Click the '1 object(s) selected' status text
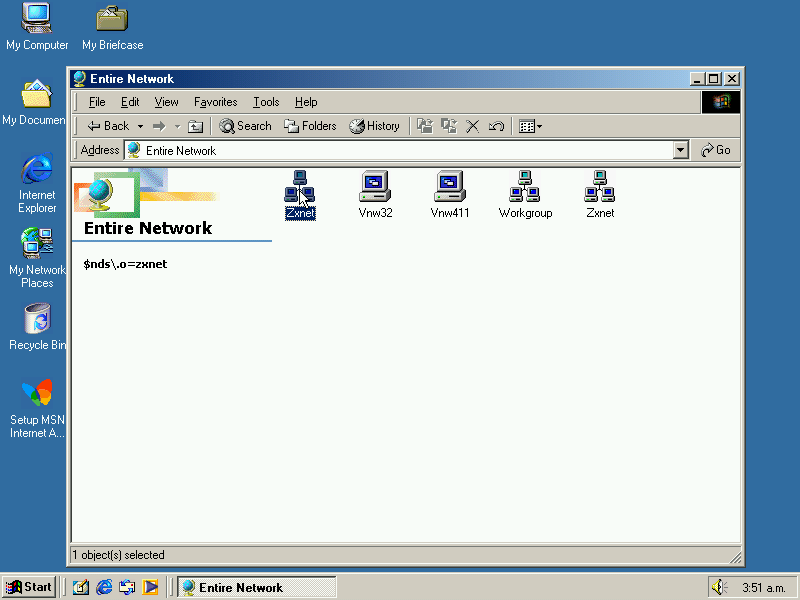This screenshot has width=800, height=600. 118,555
